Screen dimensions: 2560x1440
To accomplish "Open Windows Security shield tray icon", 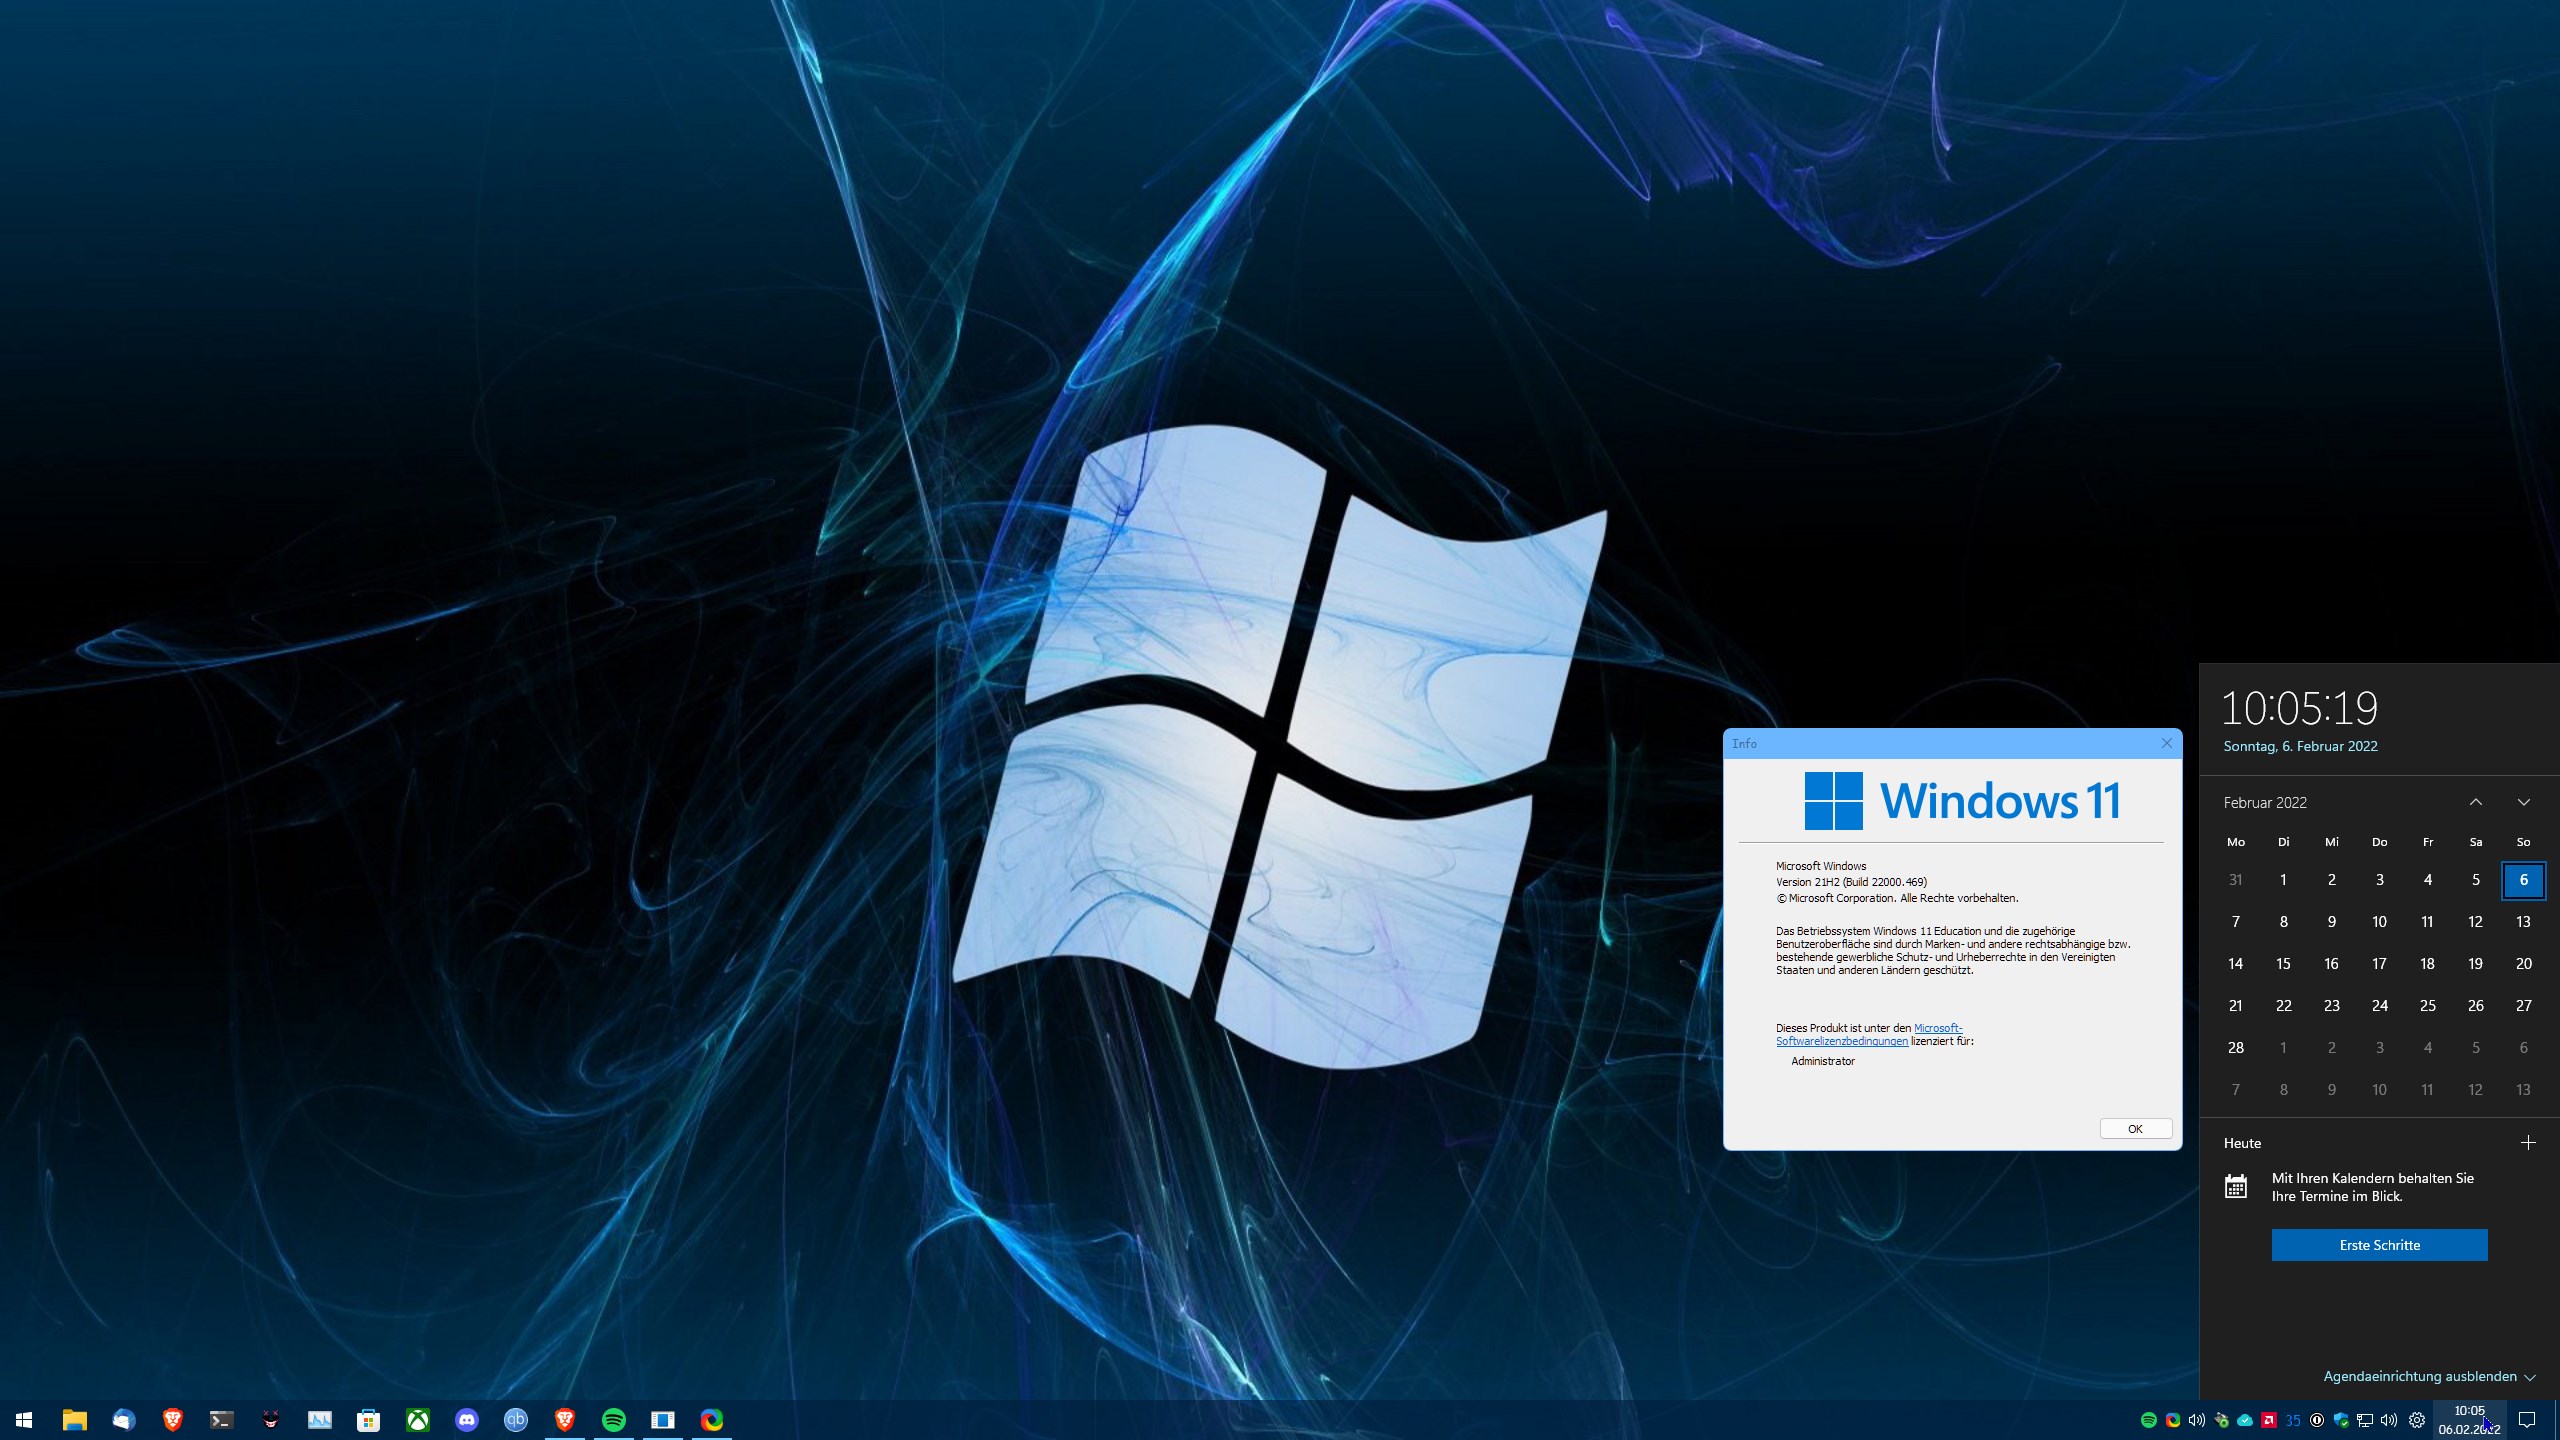I will point(2341,1420).
